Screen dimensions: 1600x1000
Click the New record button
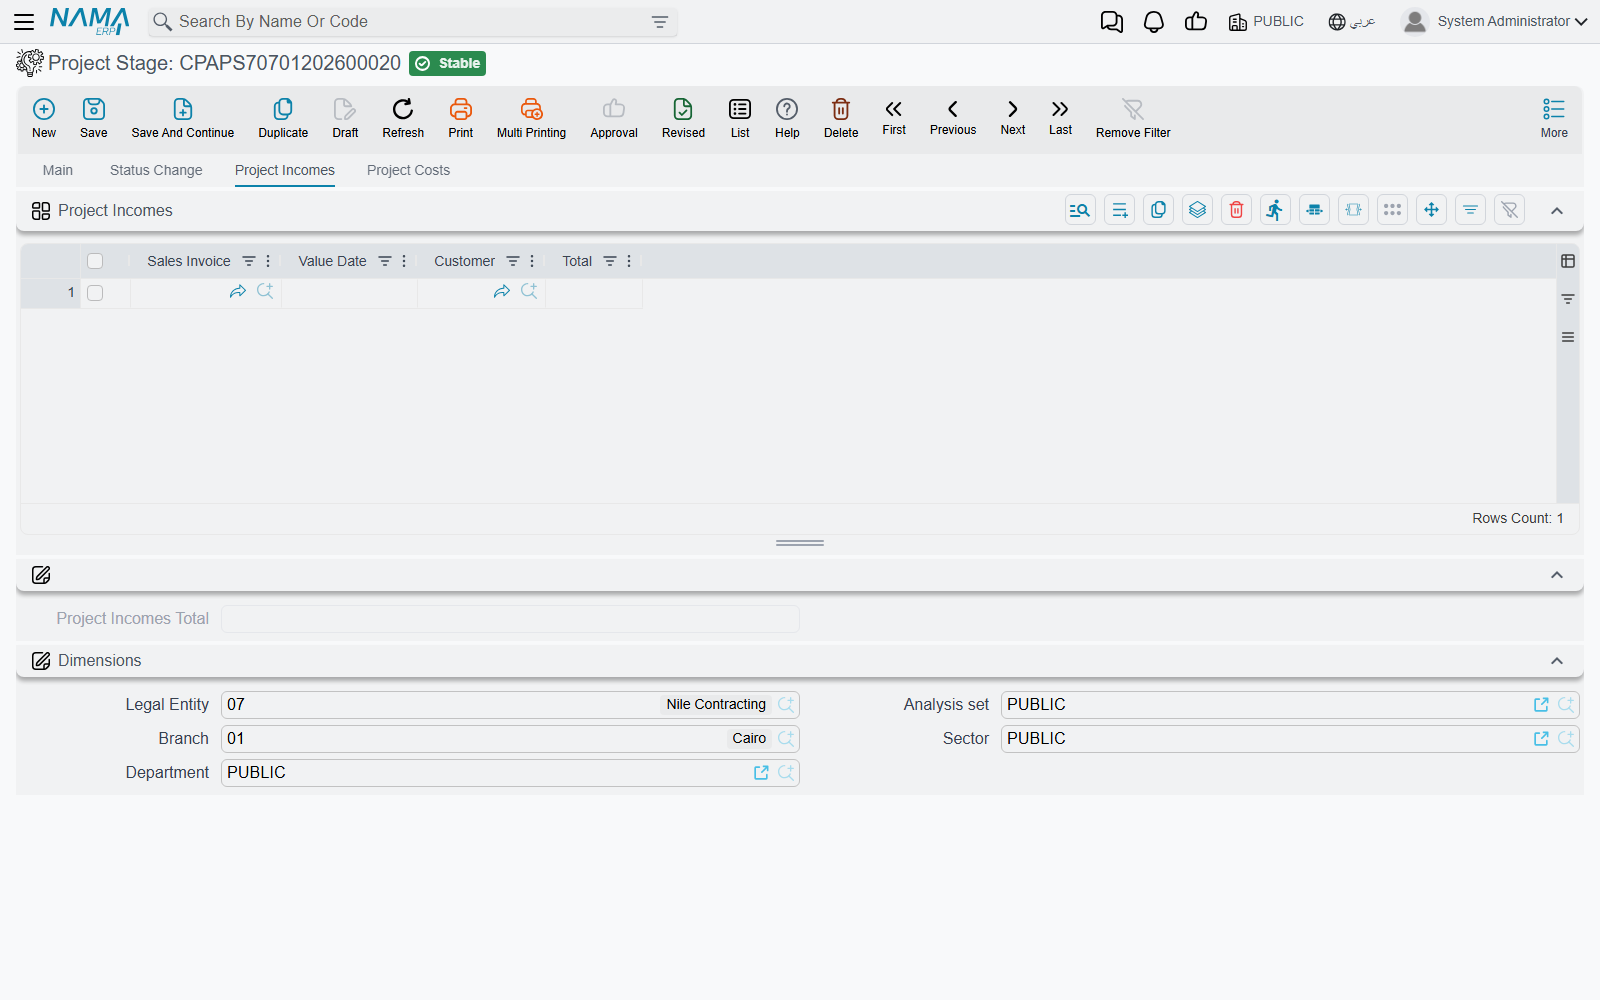tap(44, 118)
